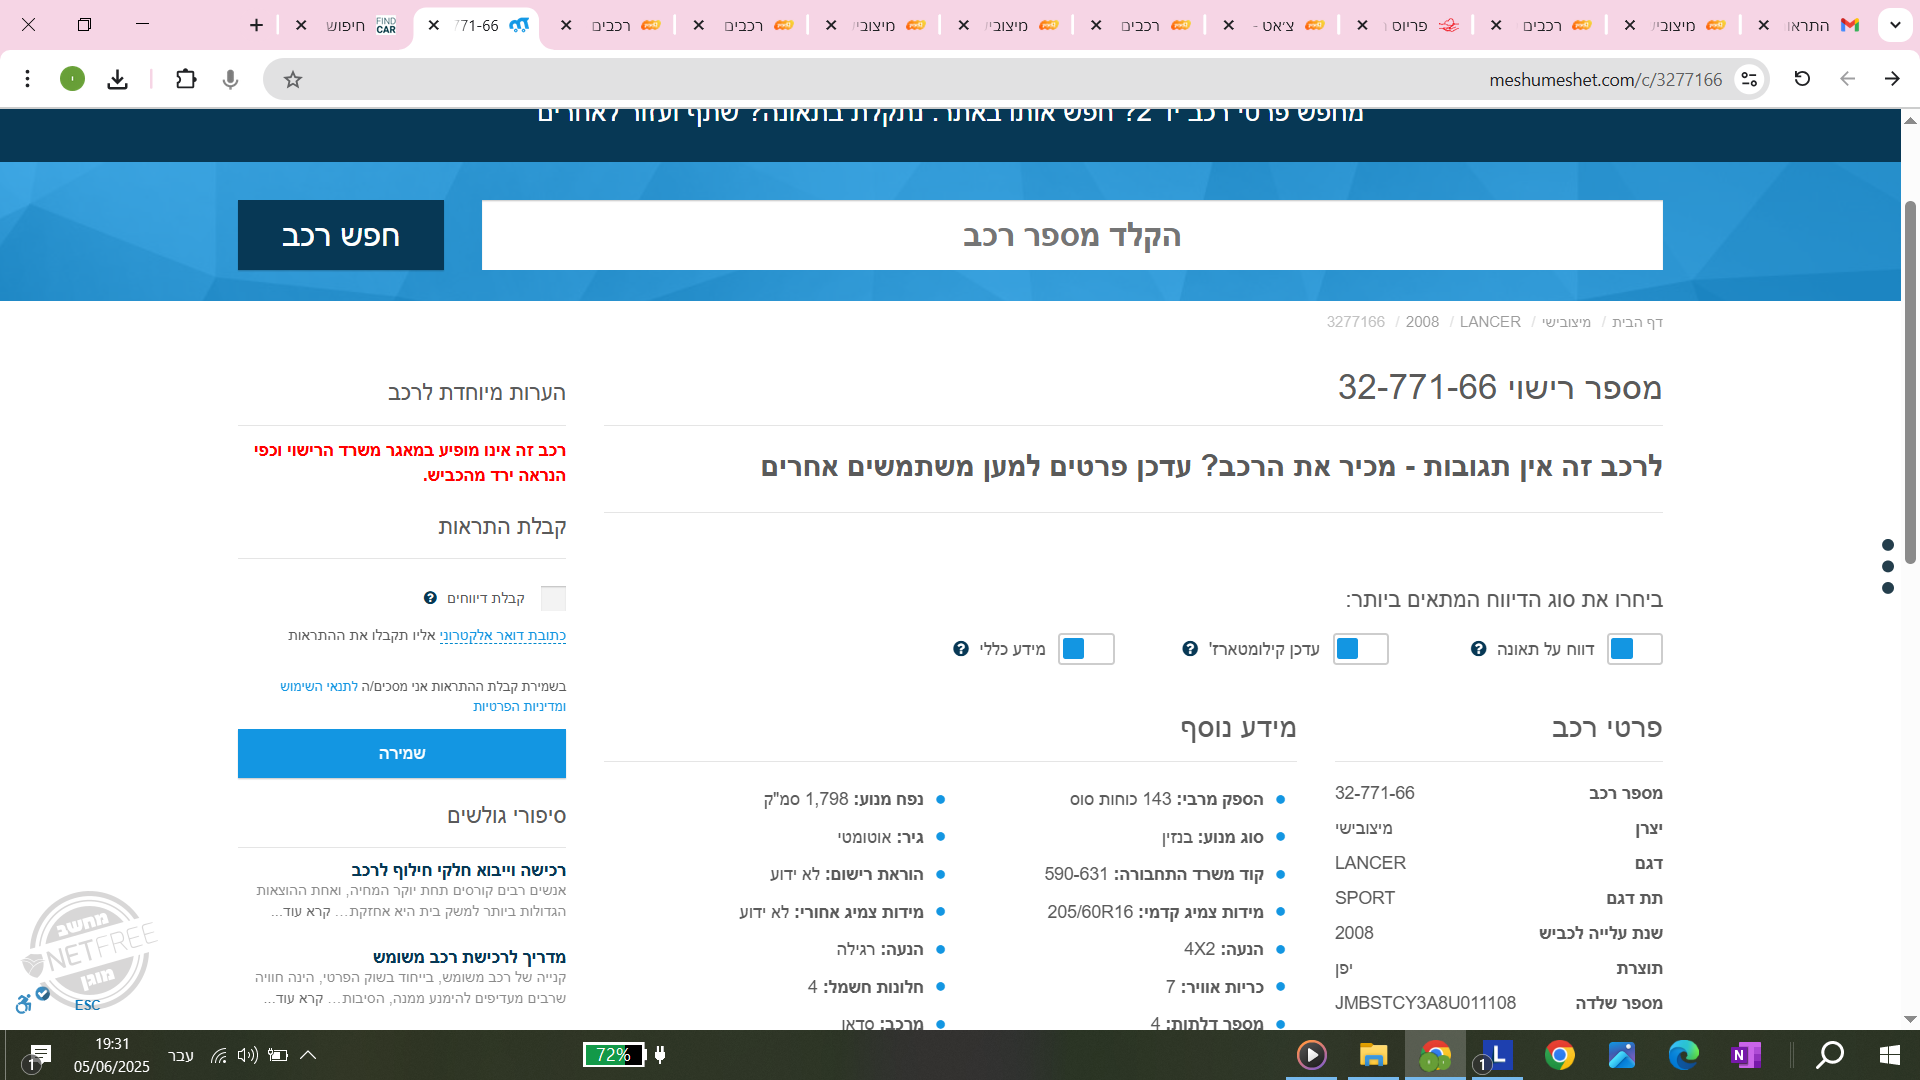
Task: Click the scrollbar down arrow
Action: pos(1910,1020)
